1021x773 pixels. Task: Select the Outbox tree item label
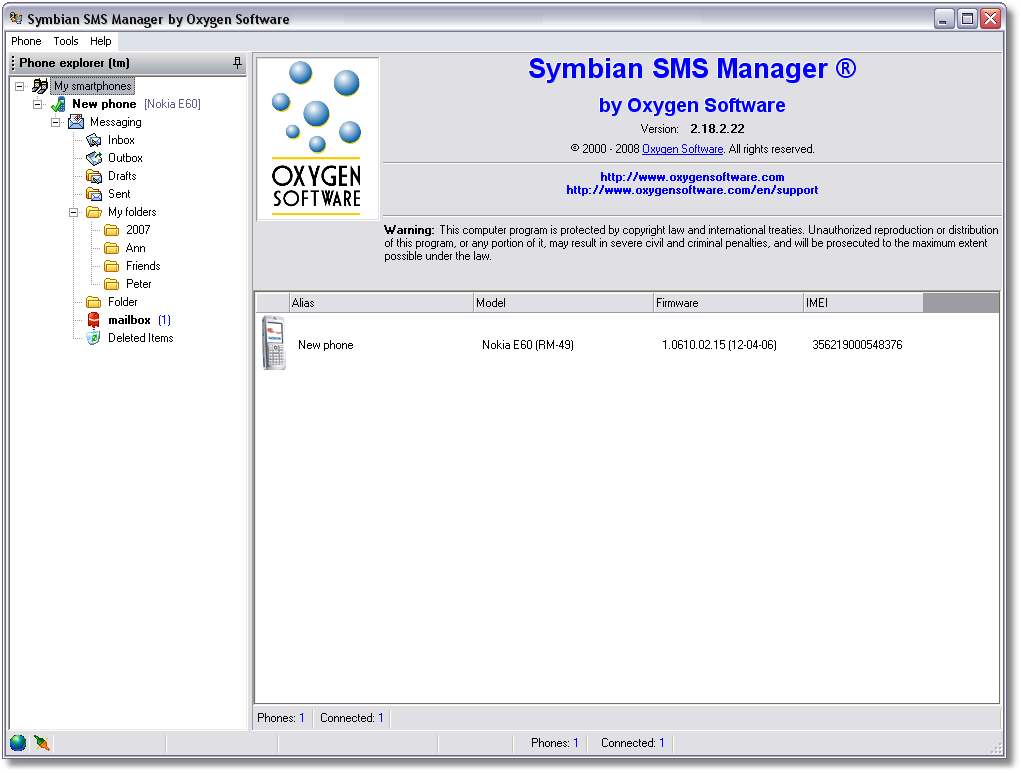pyautogui.click(x=125, y=158)
